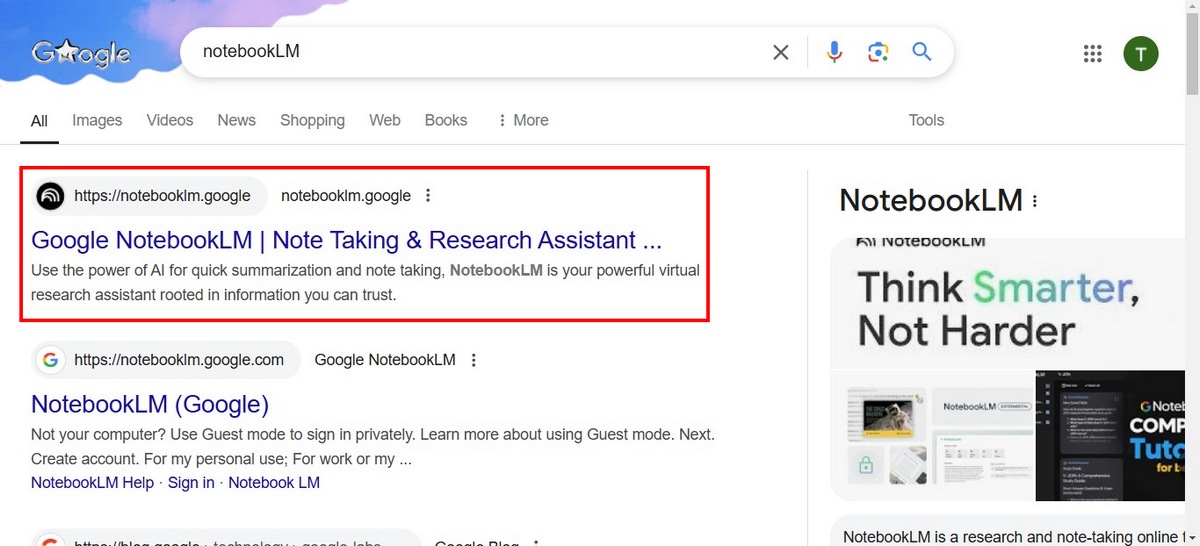Open Google NotebookLM Note Taking result link
Viewport: 1200px width, 546px height.
coord(346,240)
